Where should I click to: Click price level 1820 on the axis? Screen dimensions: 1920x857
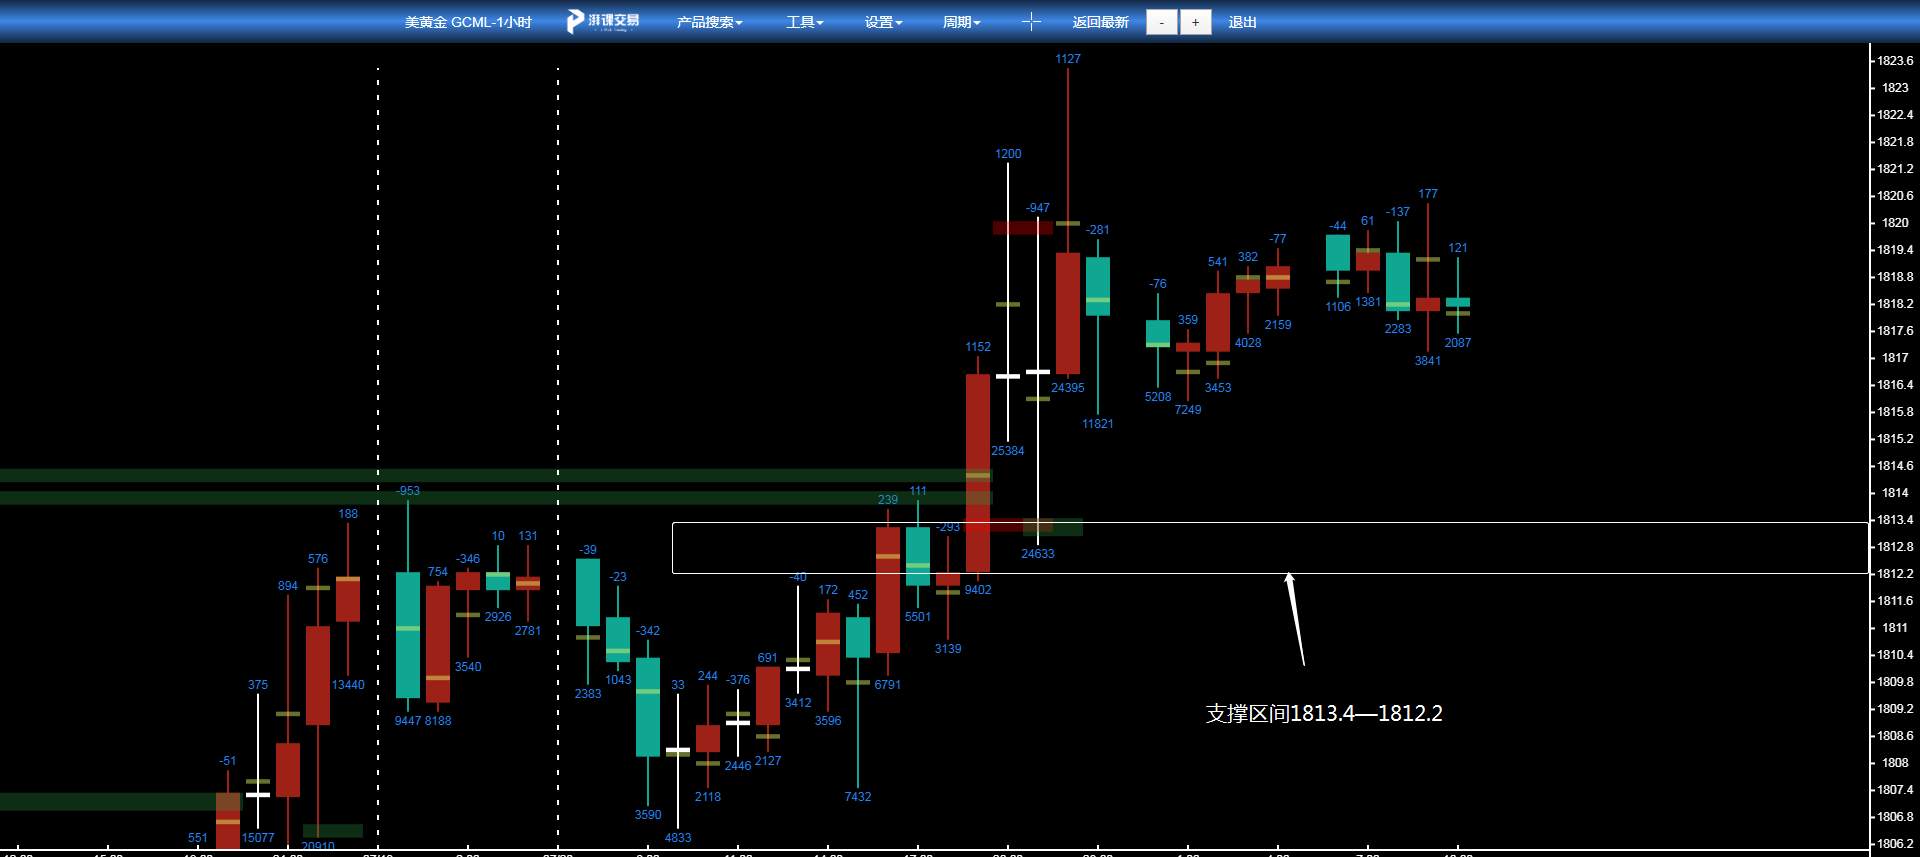1895,223
